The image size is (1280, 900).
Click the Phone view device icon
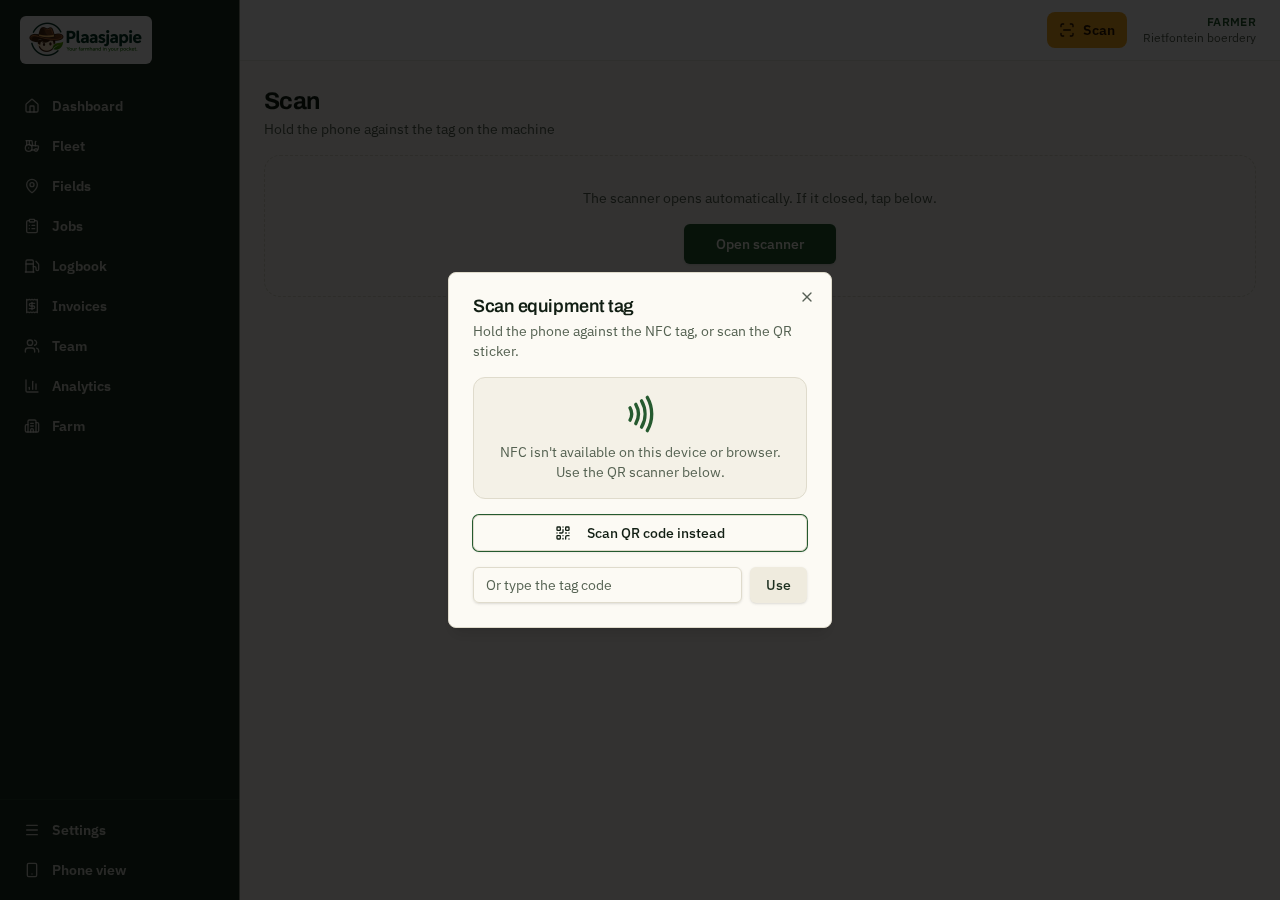click(32, 870)
